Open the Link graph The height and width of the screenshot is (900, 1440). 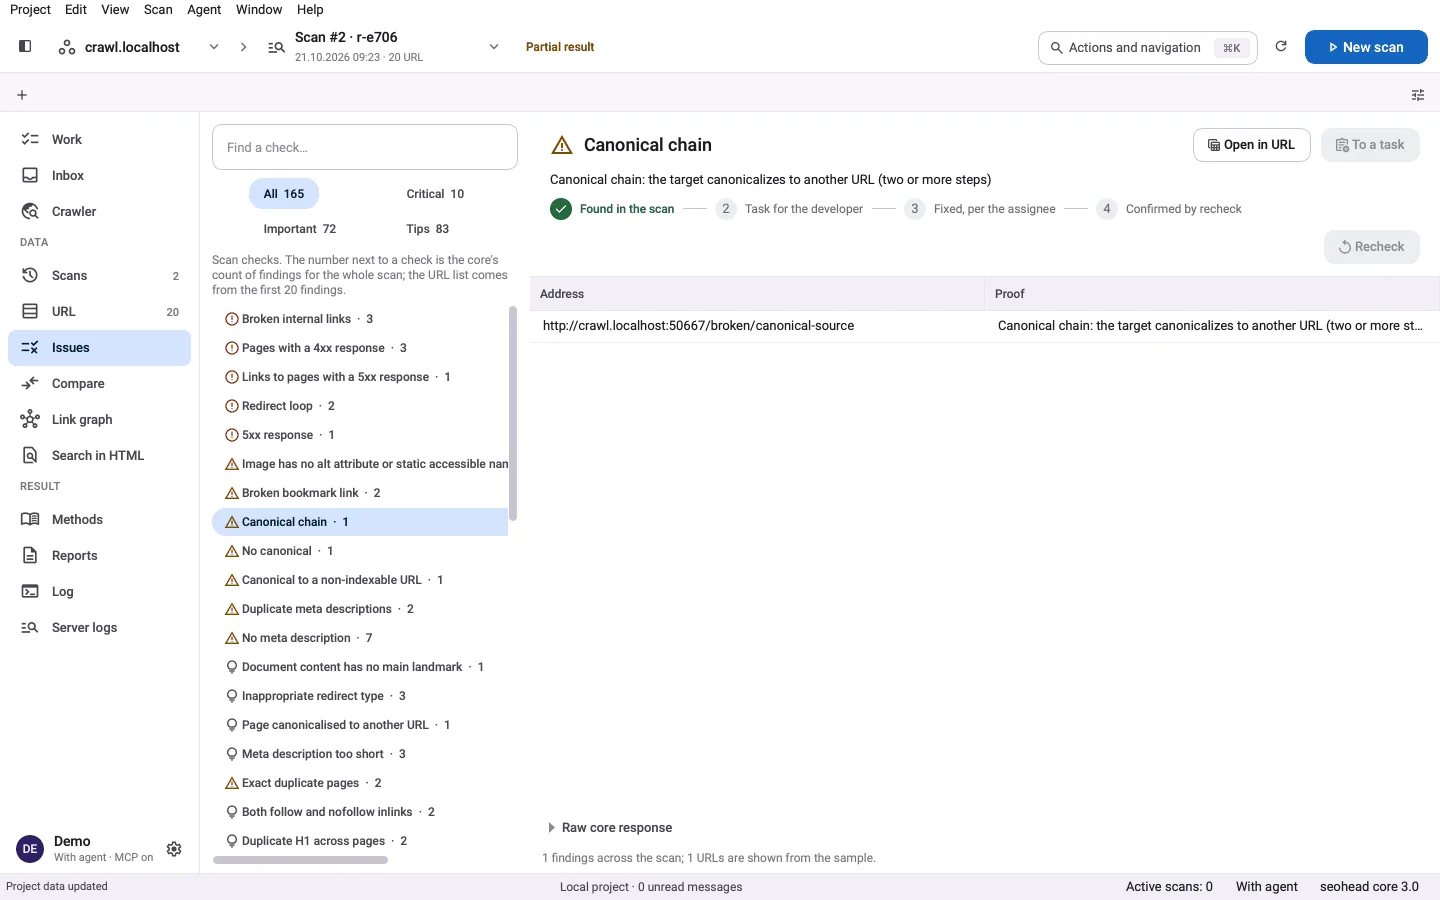pyautogui.click(x=99, y=419)
